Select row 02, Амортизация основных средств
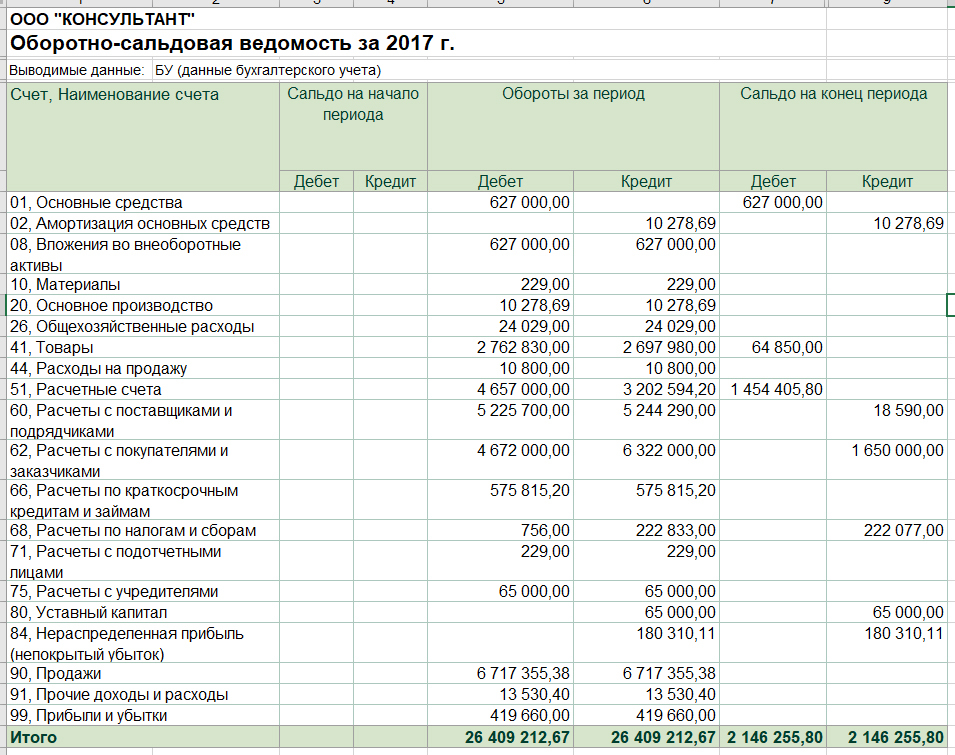955x755 pixels. tap(478, 223)
